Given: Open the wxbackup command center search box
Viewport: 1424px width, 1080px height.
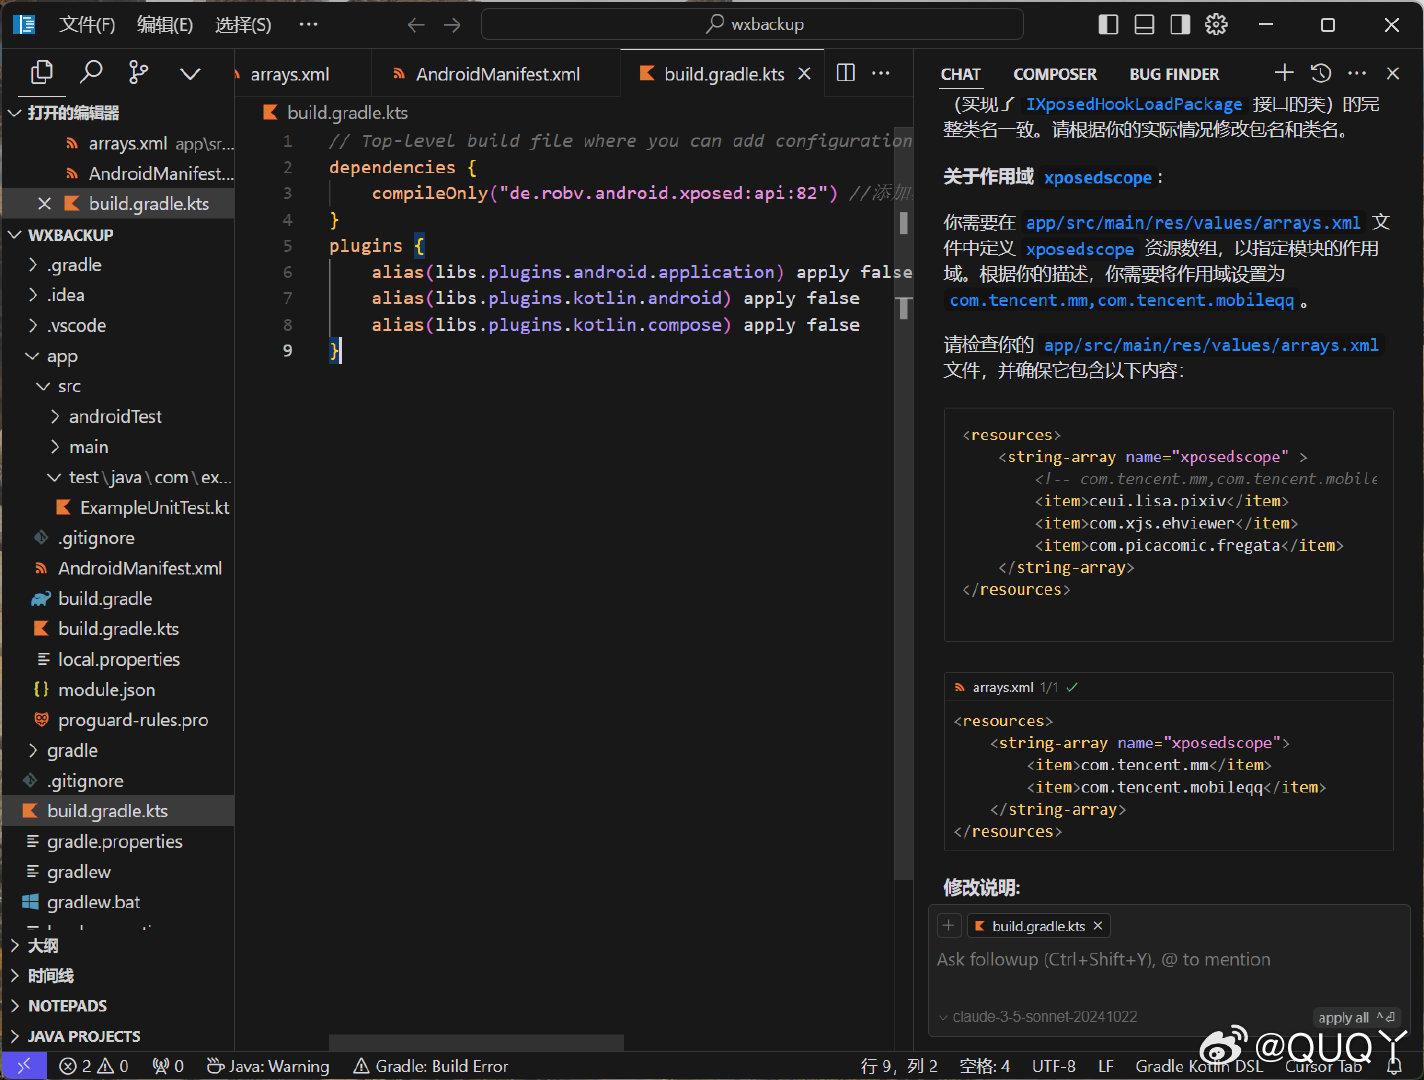Looking at the screenshot, I should 752,25.
